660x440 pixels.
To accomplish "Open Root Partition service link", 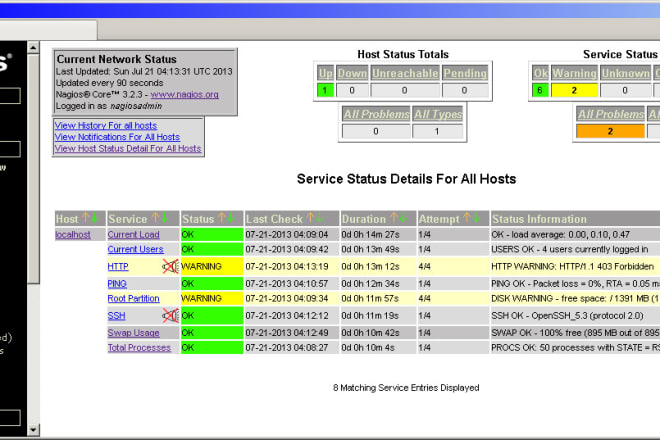I will coord(133,299).
